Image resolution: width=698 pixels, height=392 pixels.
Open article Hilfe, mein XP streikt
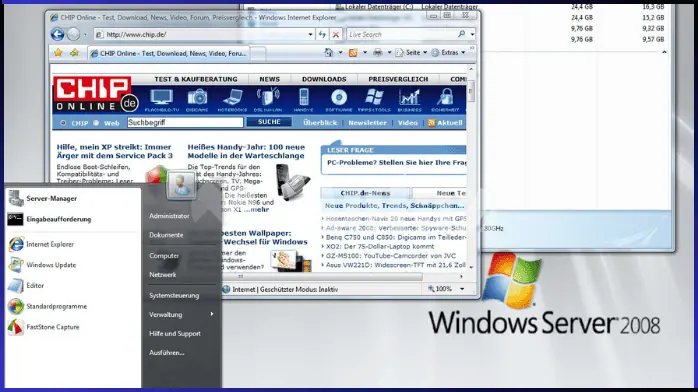[114, 151]
